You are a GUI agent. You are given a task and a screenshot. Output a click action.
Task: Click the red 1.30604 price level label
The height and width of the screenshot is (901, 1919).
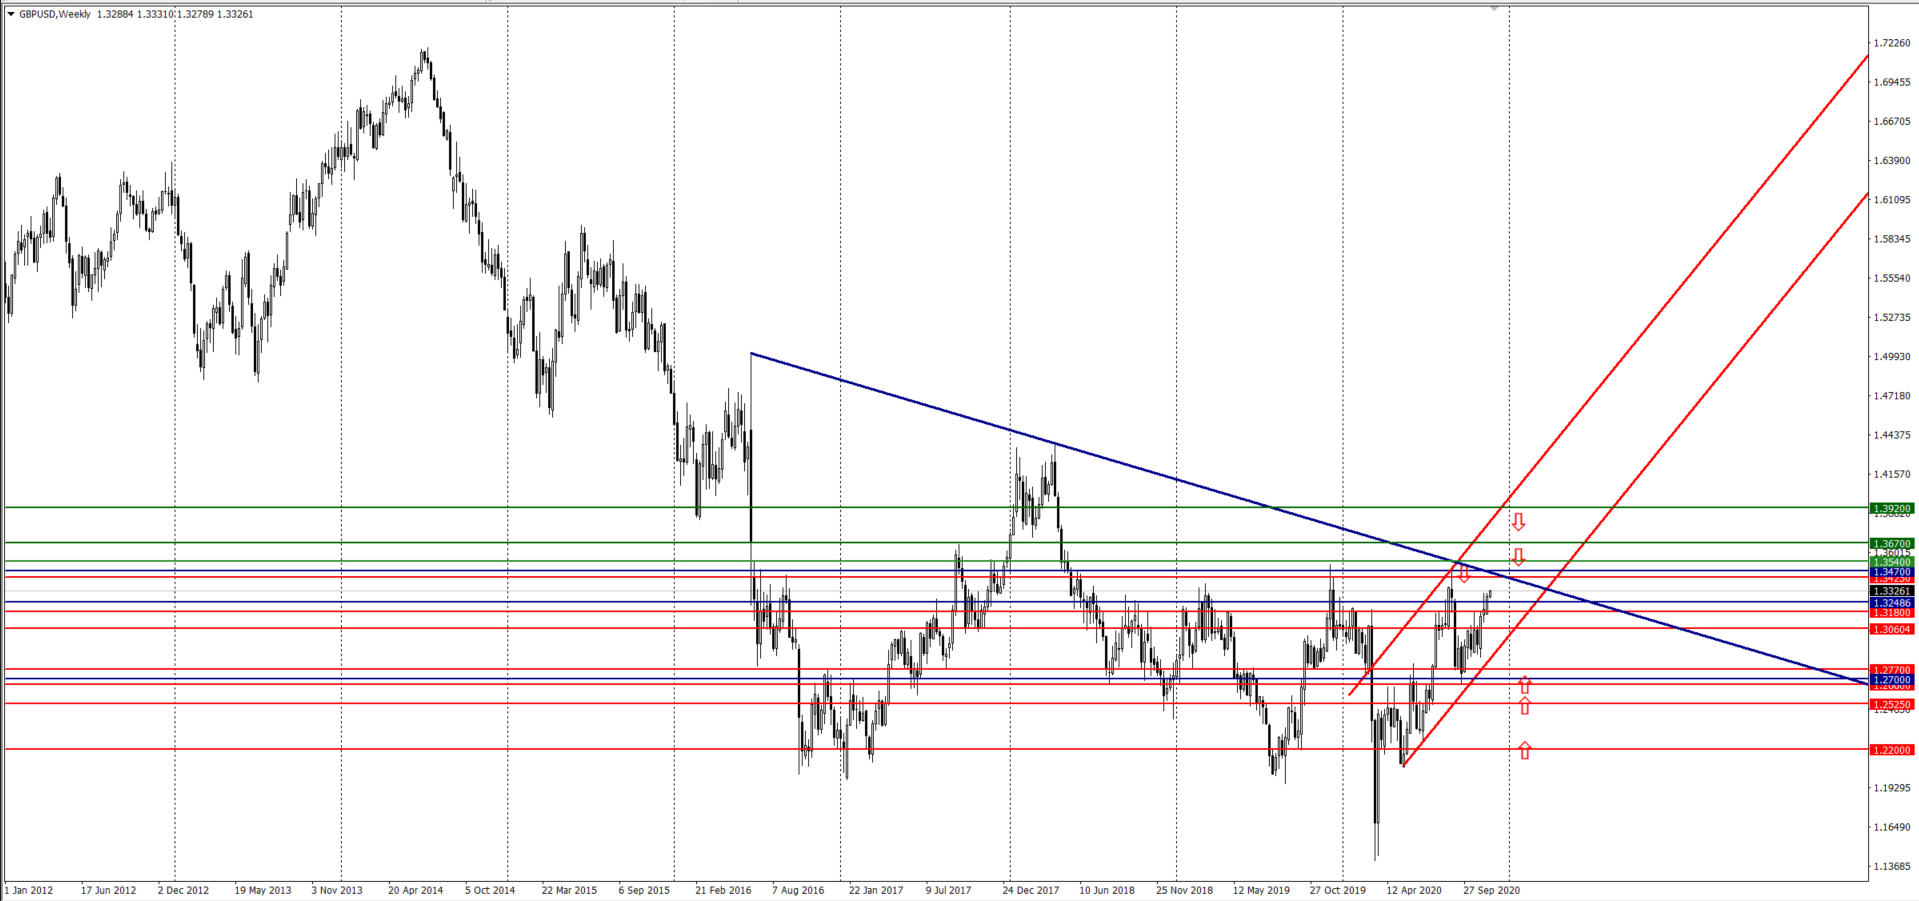tap(1891, 629)
